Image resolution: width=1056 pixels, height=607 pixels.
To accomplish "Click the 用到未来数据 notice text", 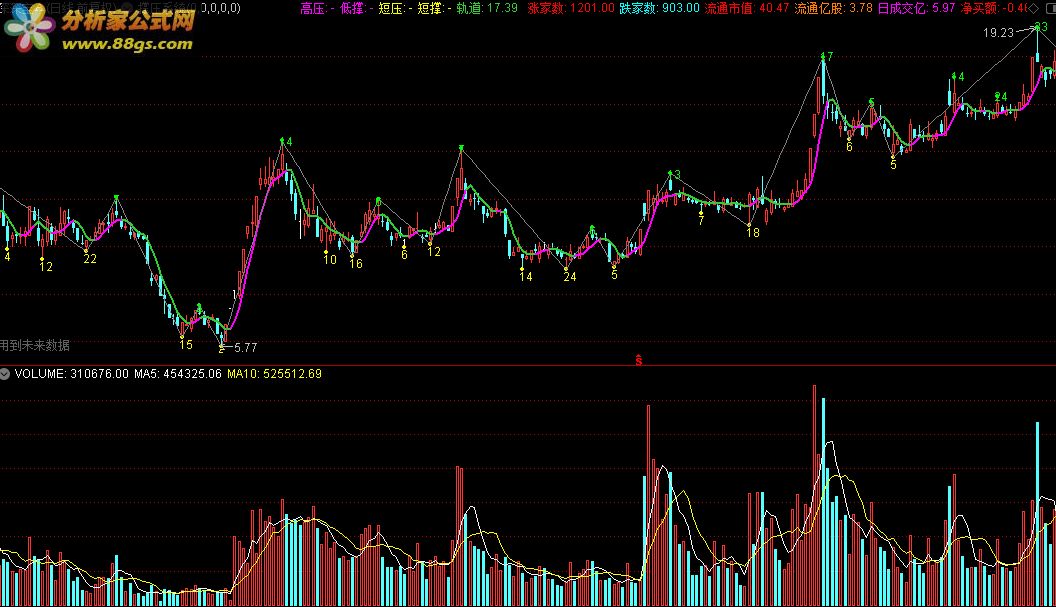I will pos(34,346).
